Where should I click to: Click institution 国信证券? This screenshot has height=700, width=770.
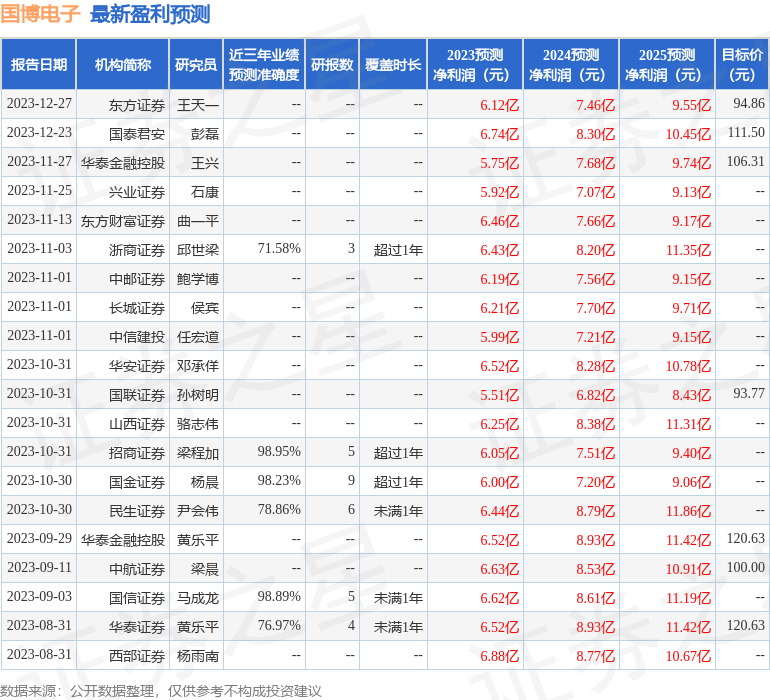[137, 598]
